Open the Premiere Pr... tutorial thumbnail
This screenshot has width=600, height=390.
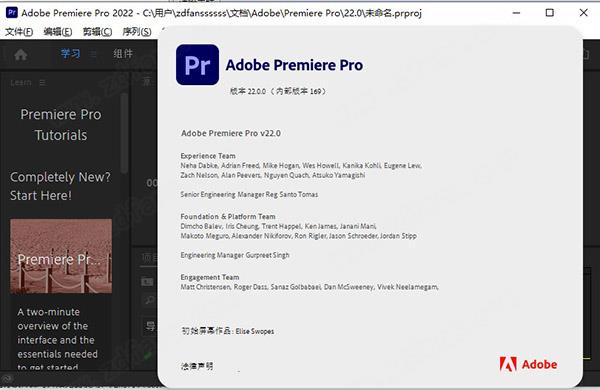(61, 256)
